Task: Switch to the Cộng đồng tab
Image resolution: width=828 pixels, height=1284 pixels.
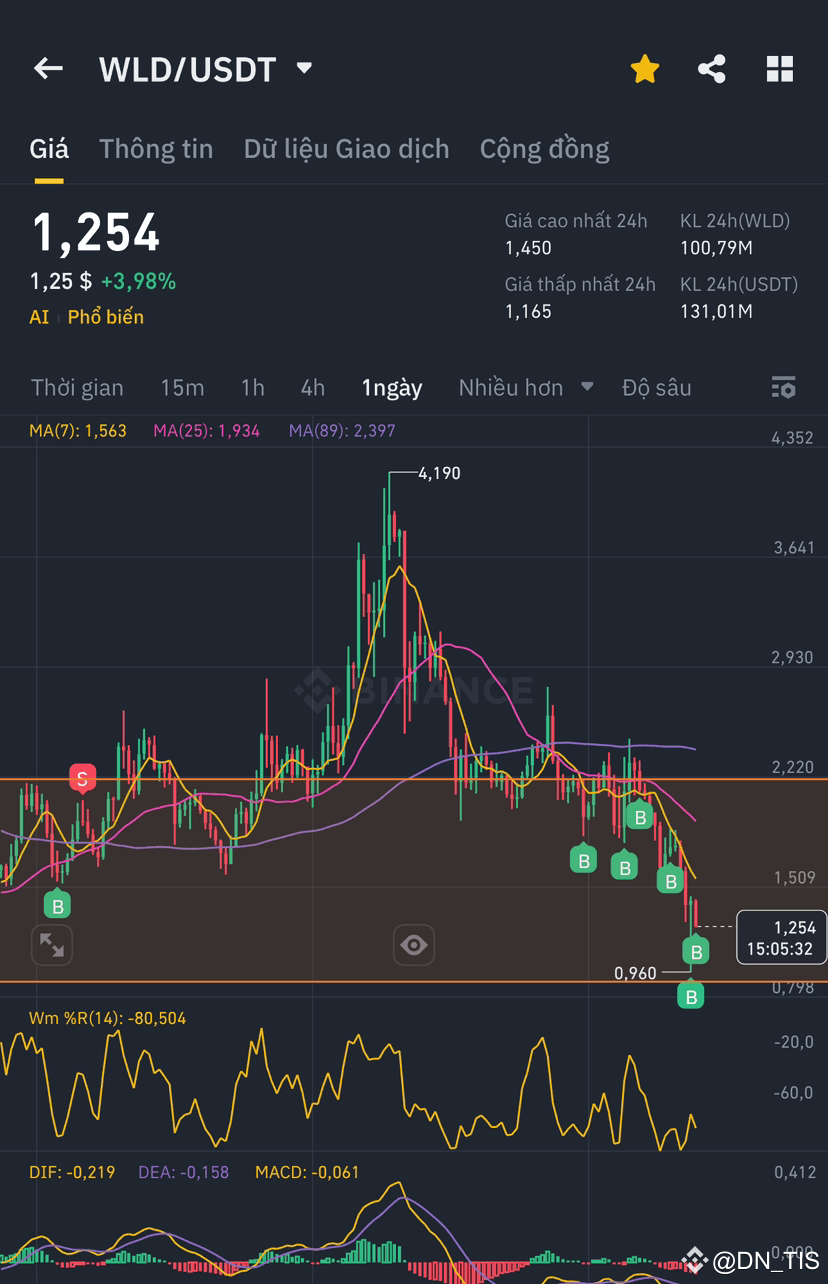Action: (544, 148)
